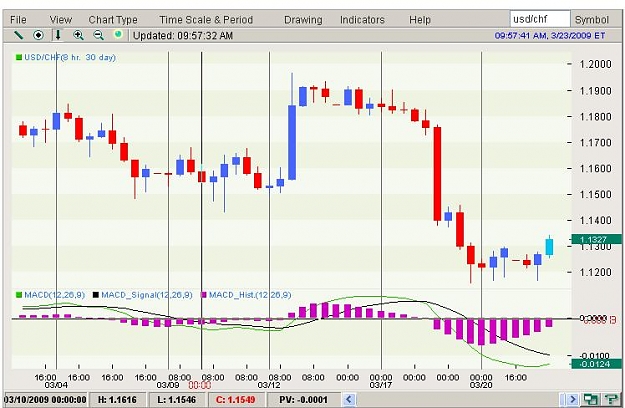Viewport: 625px width, 408px height.
Task: Select the trend line drawing tool
Action: (x=18, y=35)
